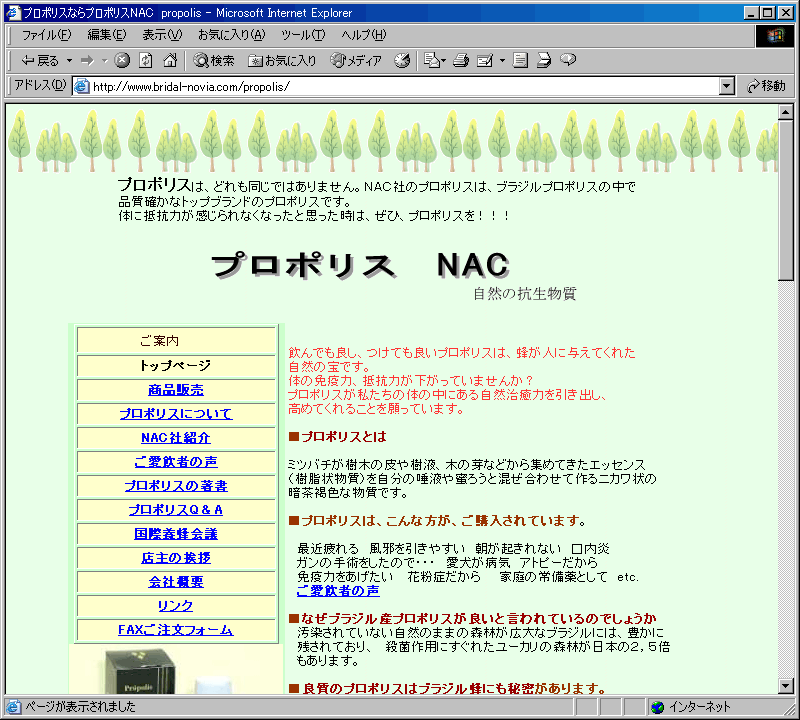Screen dimensions: 800x720
Task: Open the Forward history dropdown arrow
Action: (105, 61)
